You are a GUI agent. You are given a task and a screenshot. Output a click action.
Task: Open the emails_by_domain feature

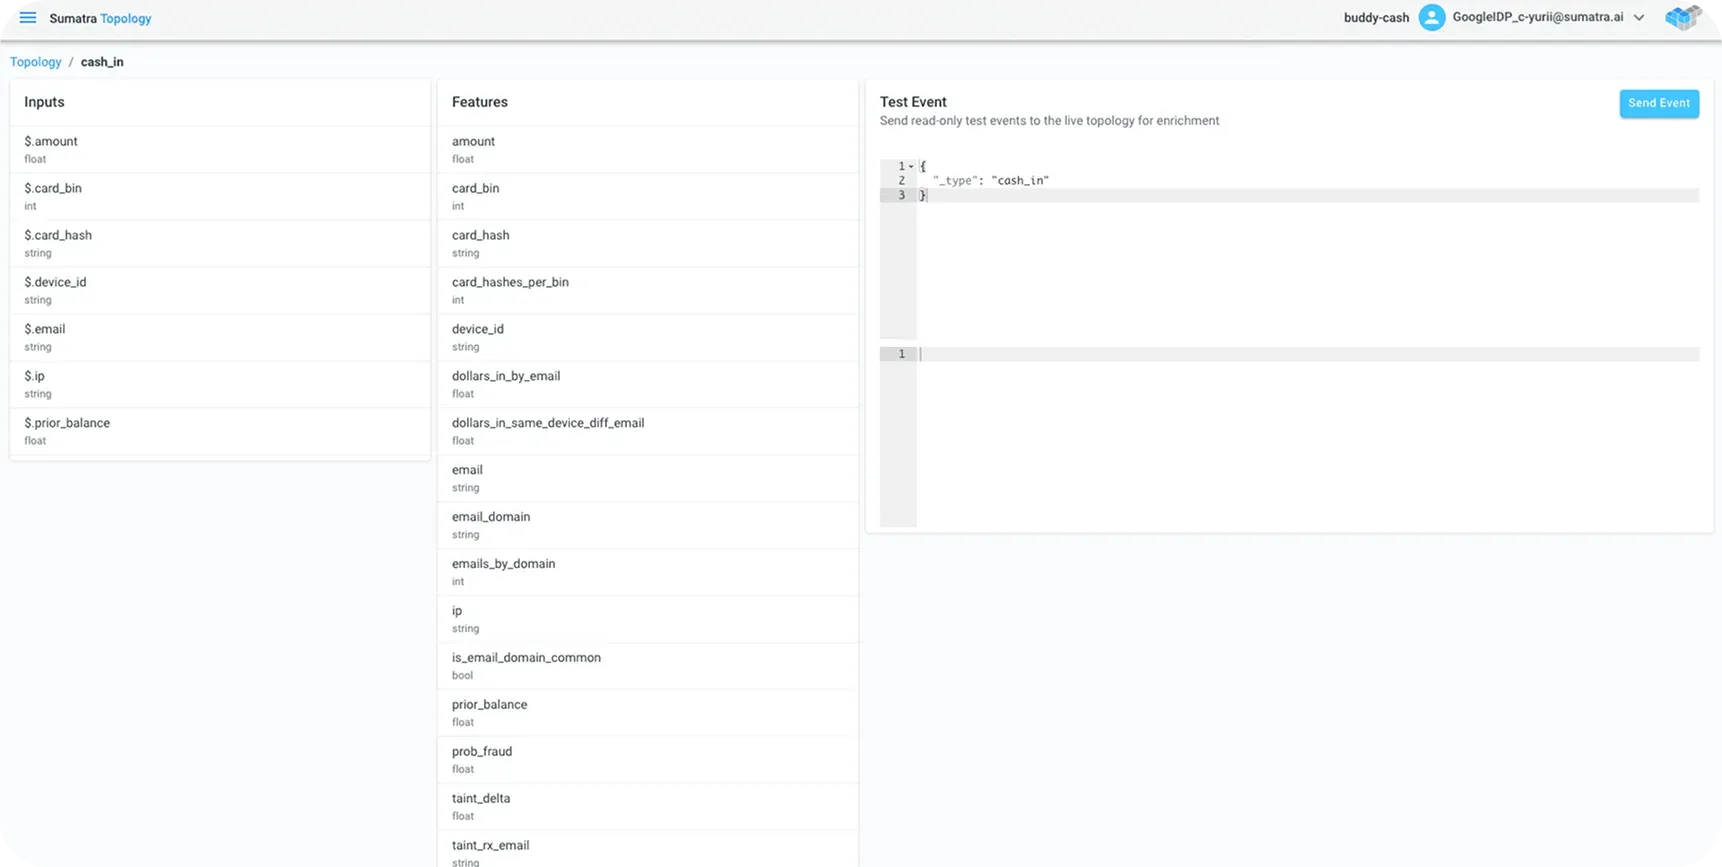(648, 572)
